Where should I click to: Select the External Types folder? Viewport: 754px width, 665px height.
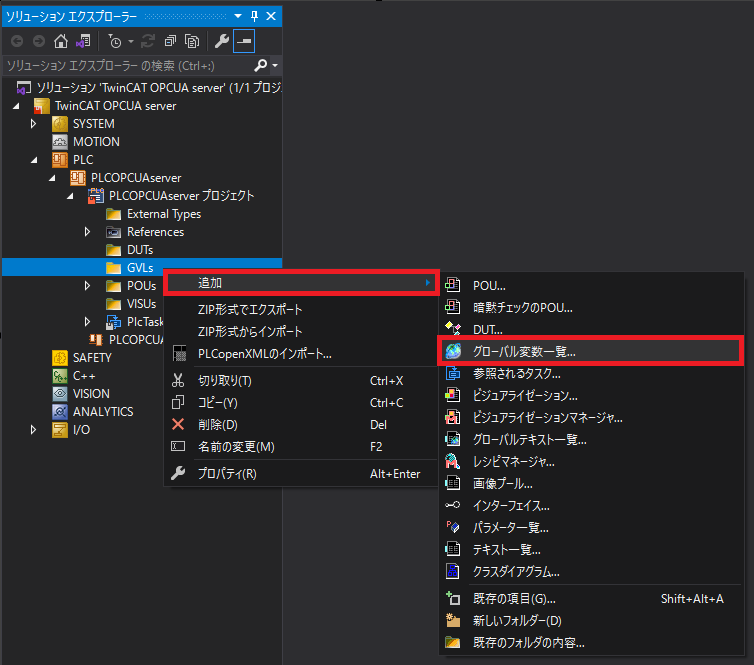[x=164, y=214]
